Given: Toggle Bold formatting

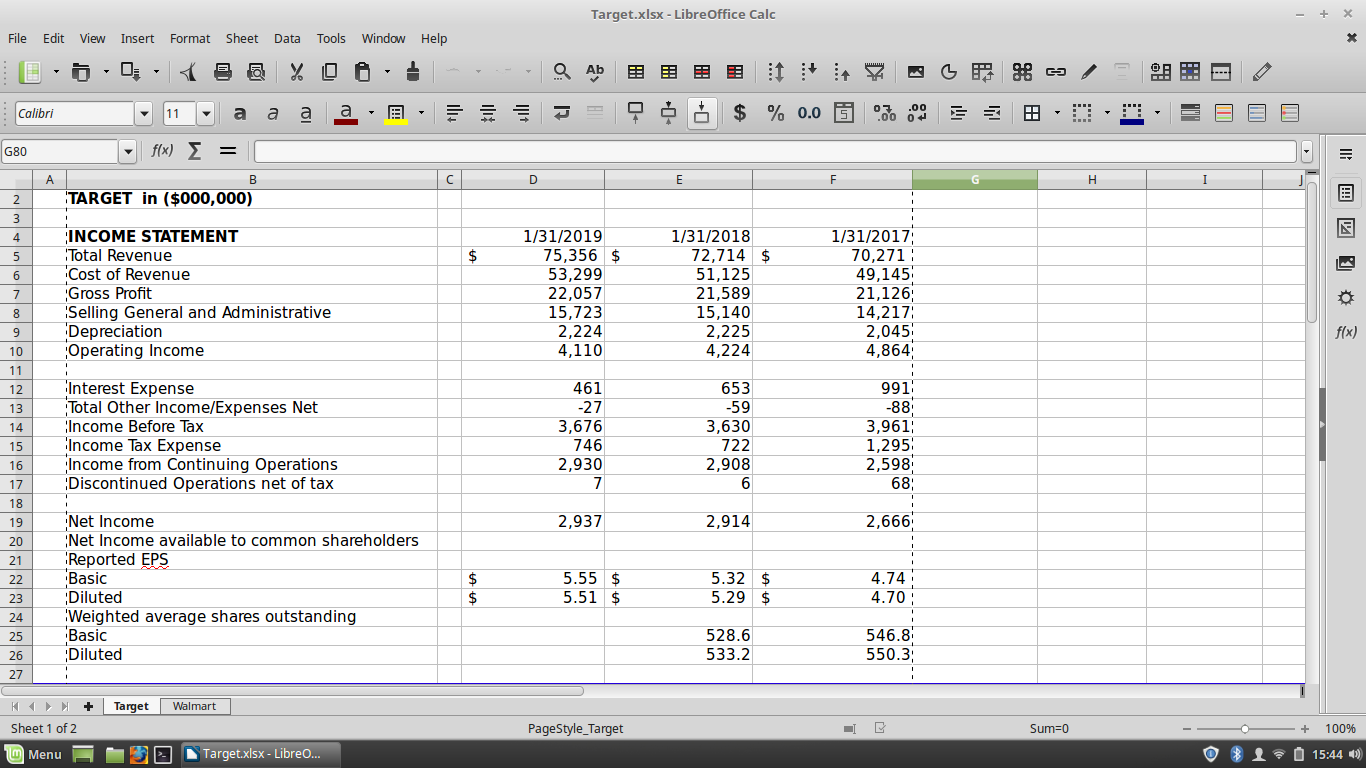Looking at the screenshot, I should click(240, 113).
